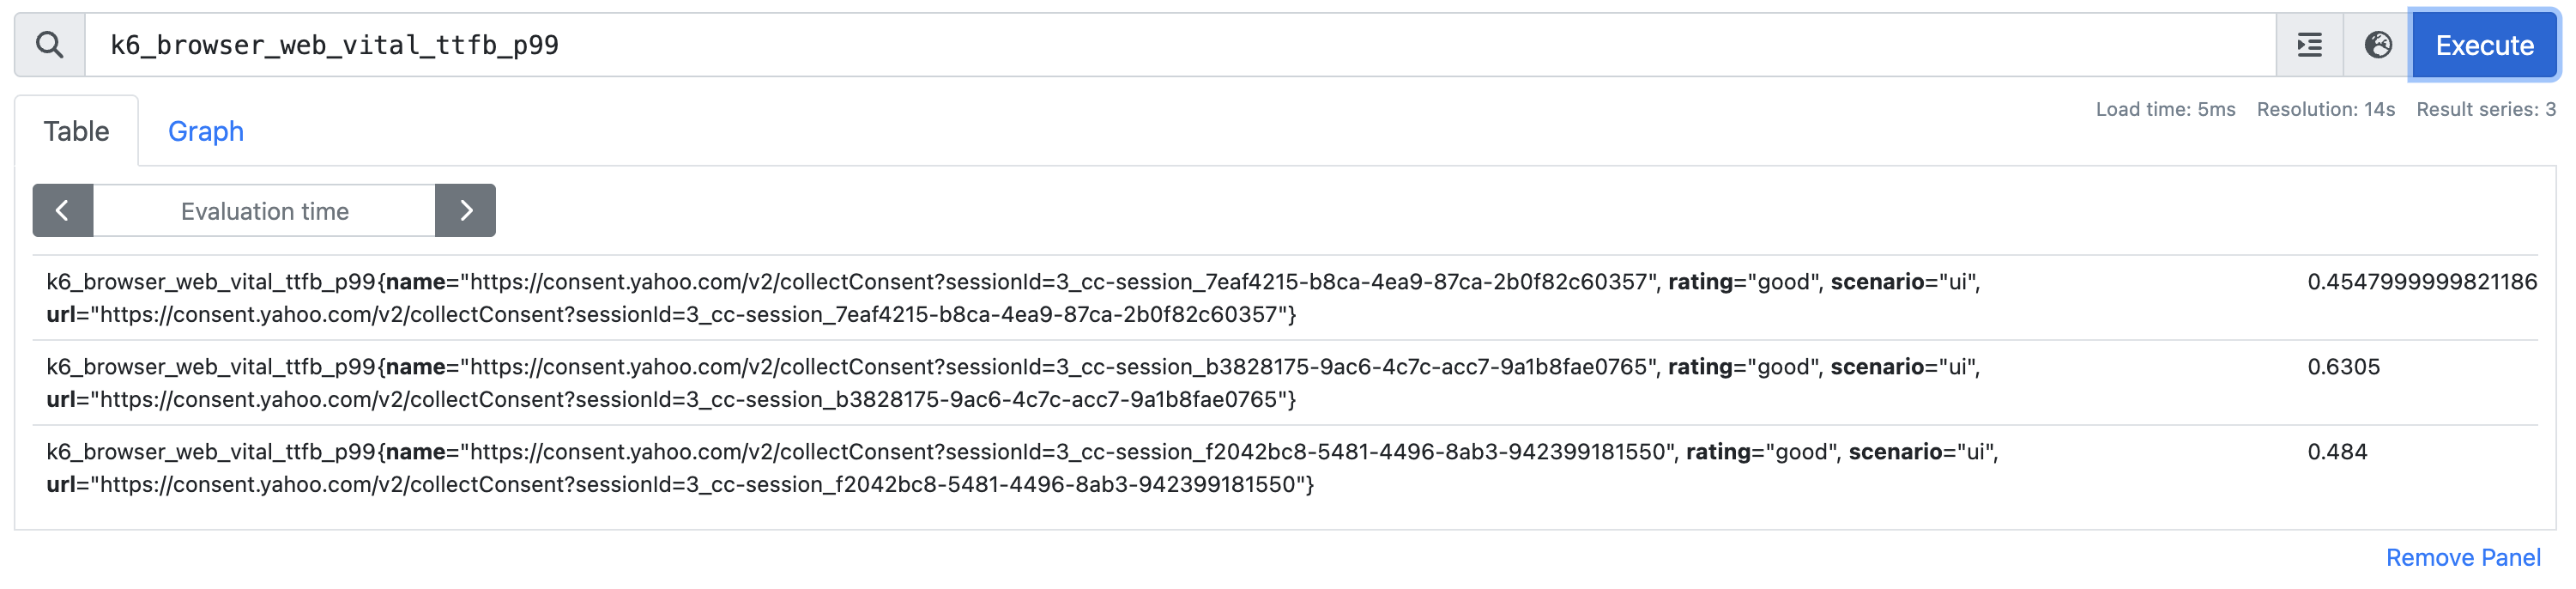The height and width of the screenshot is (589, 2576).
Task: Go to previous evaluation time
Action: [x=62, y=211]
